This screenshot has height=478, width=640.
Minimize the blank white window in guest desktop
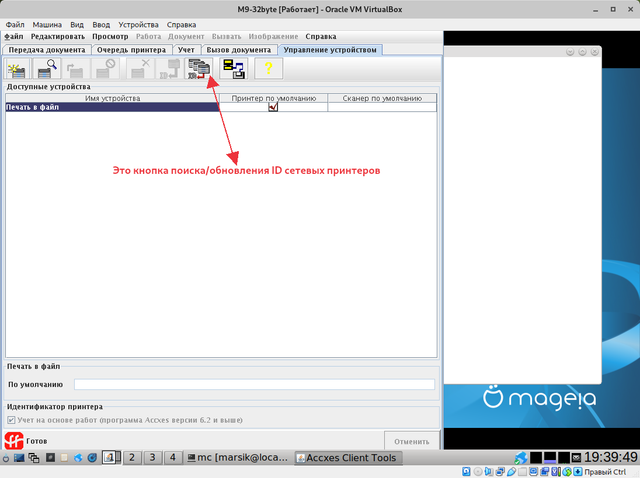tap(570, 51)
